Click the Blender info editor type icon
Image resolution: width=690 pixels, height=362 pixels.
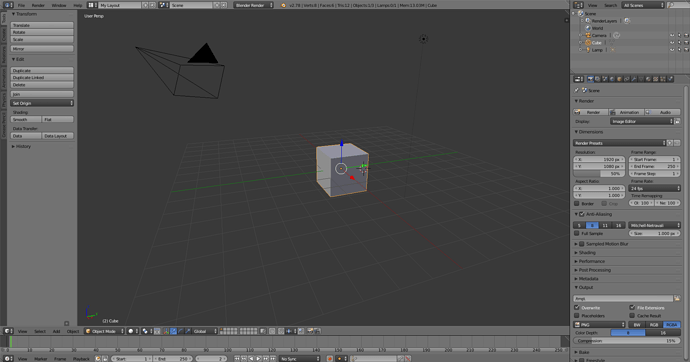(x=7, y=5)
